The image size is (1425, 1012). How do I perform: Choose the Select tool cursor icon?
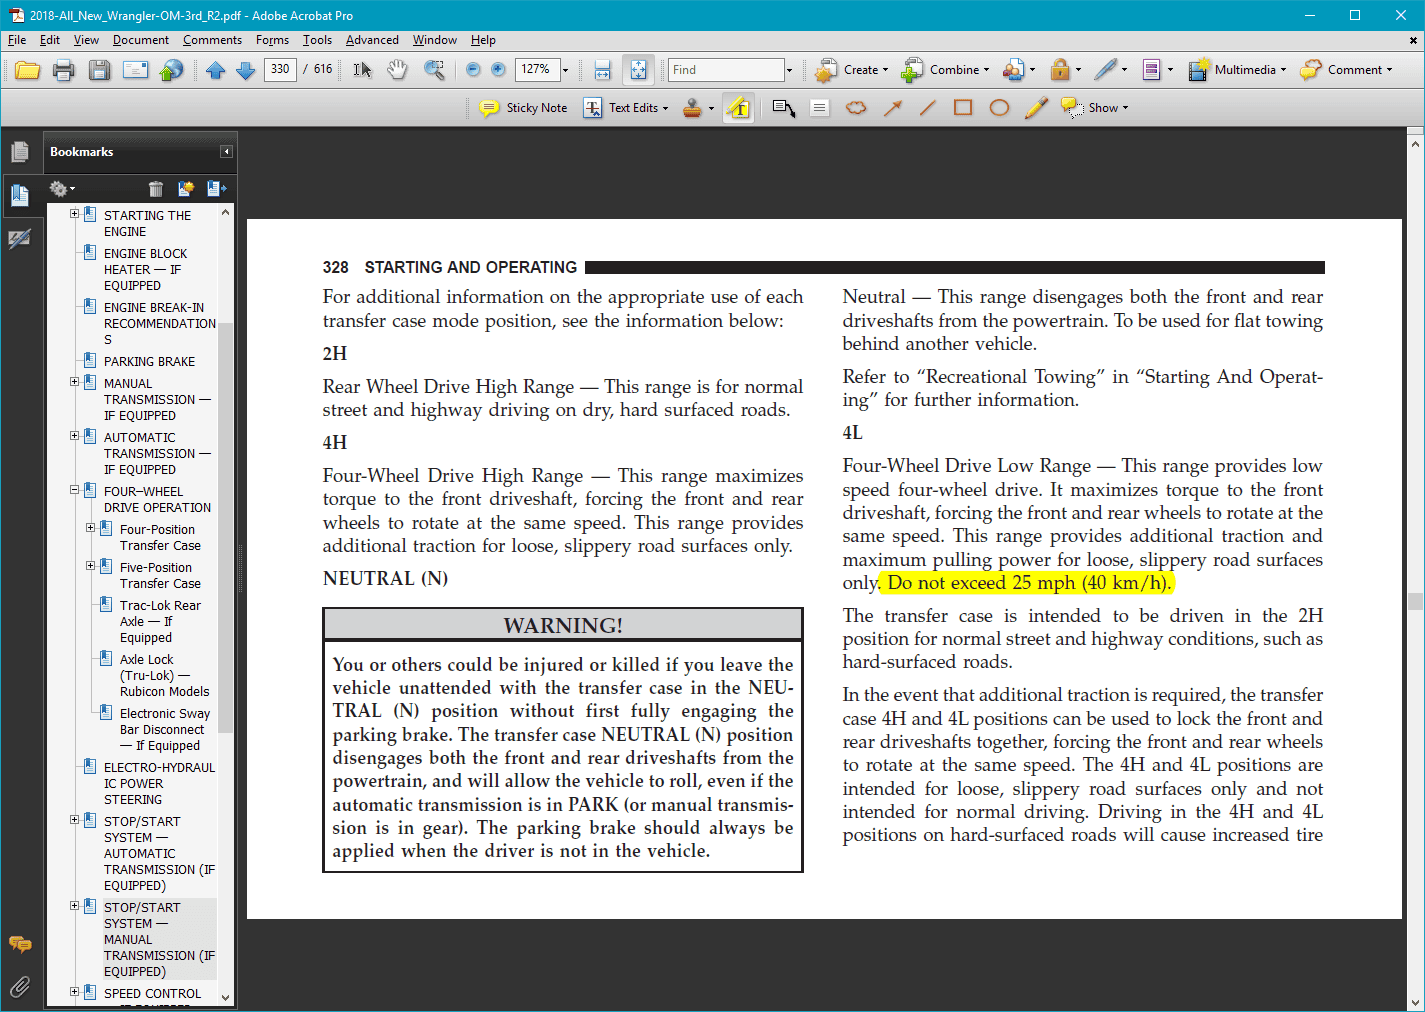click(x=362, y=70)
